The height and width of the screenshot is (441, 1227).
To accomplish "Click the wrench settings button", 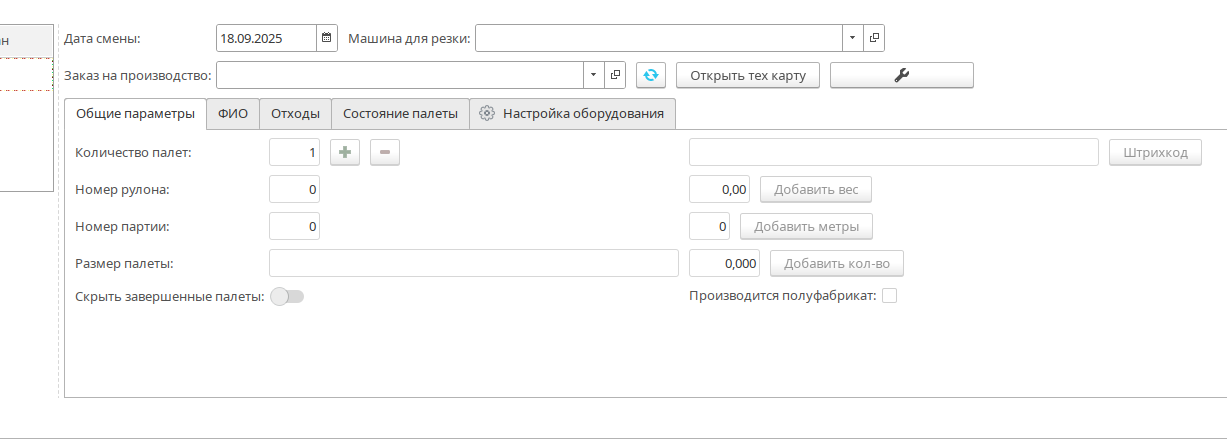I will point(901,75).
